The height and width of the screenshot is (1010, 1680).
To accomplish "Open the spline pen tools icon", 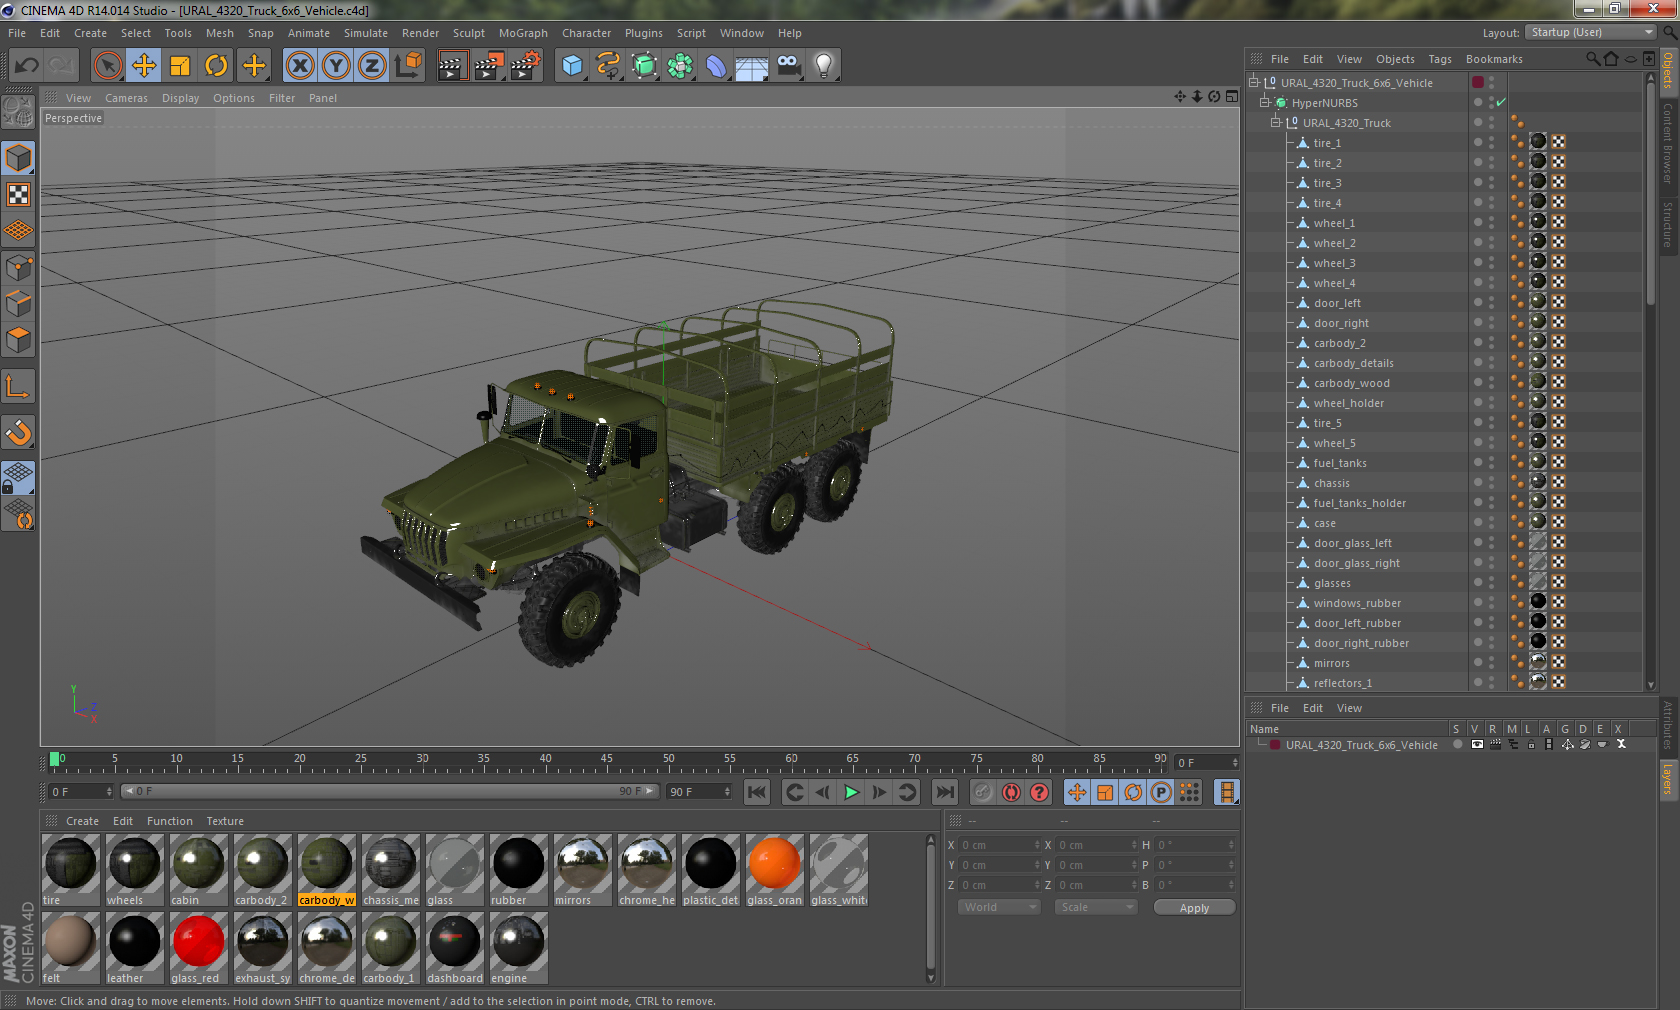I will click(x=608, y=66).
